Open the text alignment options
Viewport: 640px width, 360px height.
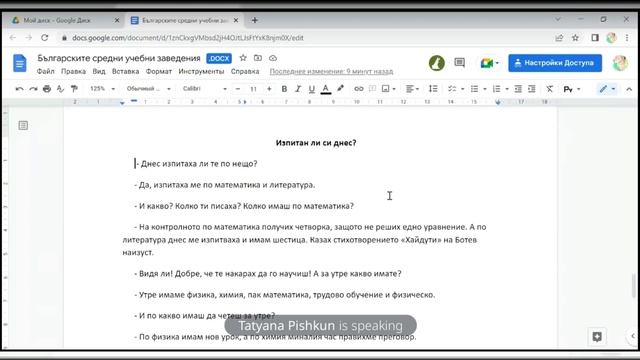click(412, 89)
